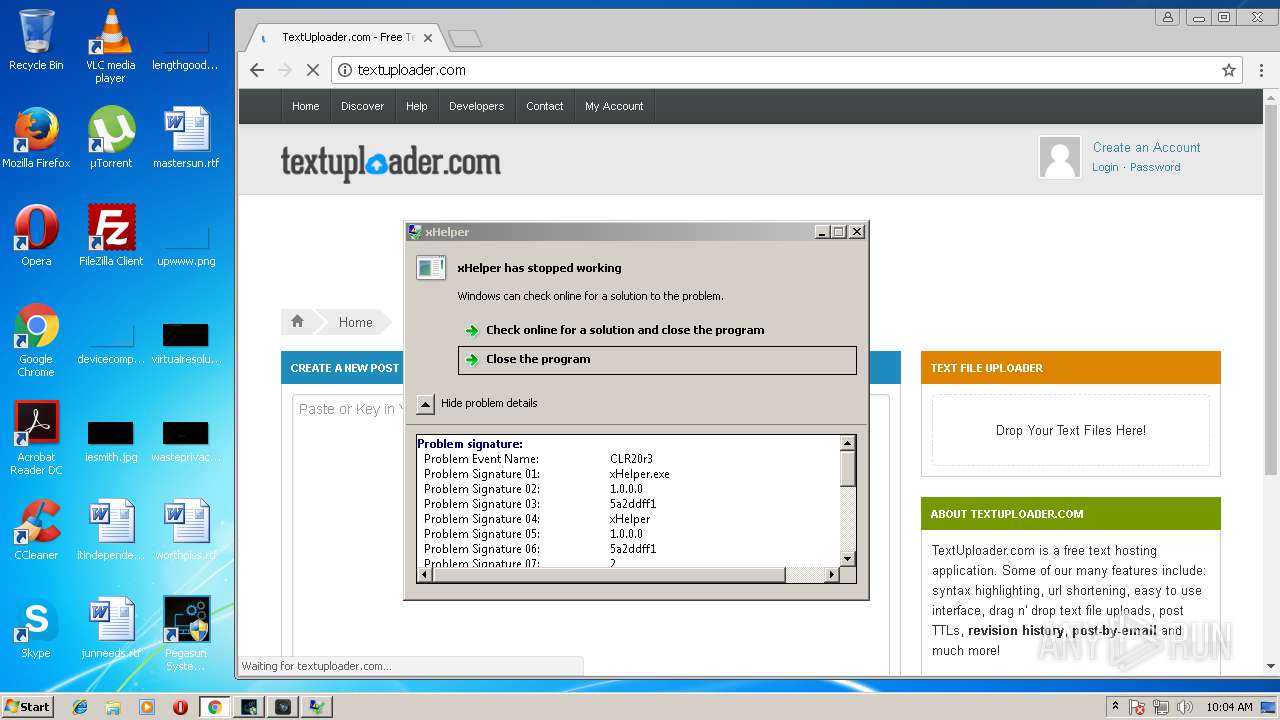The width and height of the screenshot is (1280, 720).
Task: Open the Skype desktop shortcut
Action: tap(36, 628)
